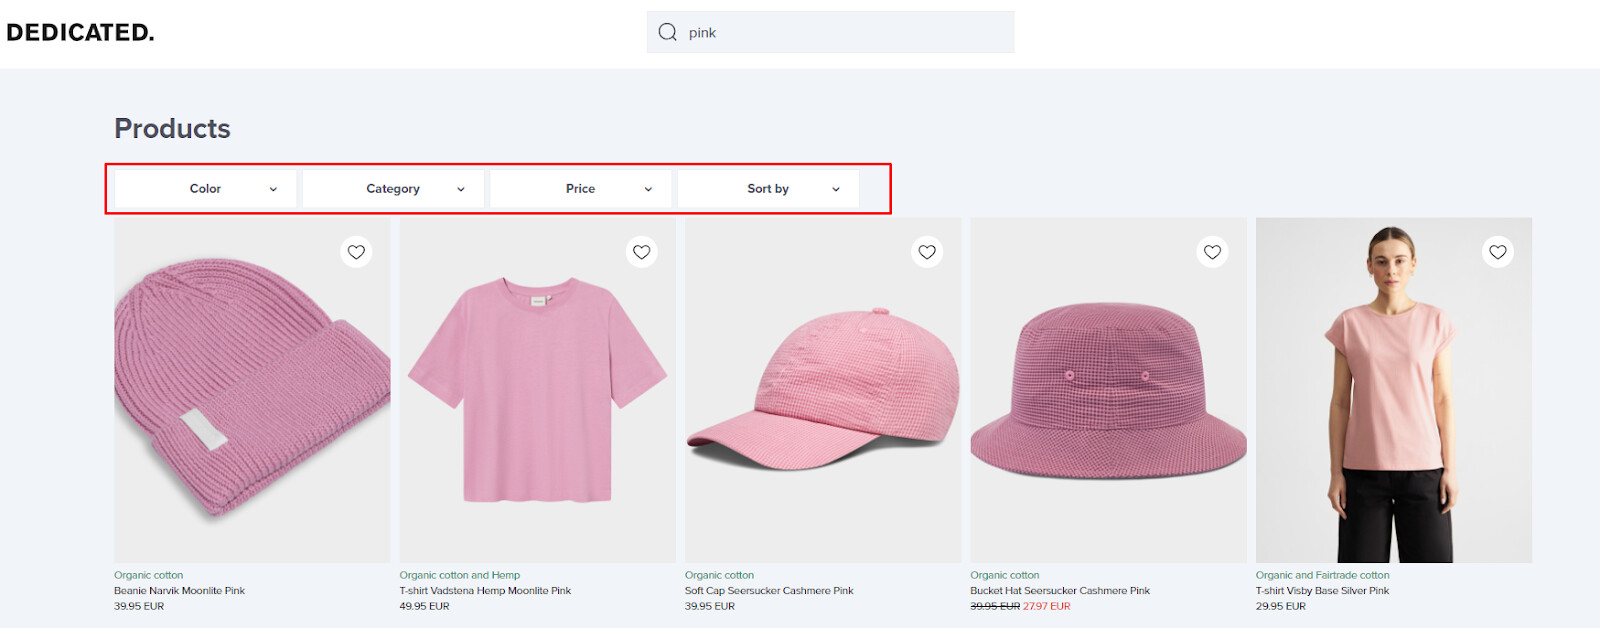Image resolution: width=1600 pixels, height=628 pixels.
Task: Open the Color filter dropdown
Action: point(206,189)
